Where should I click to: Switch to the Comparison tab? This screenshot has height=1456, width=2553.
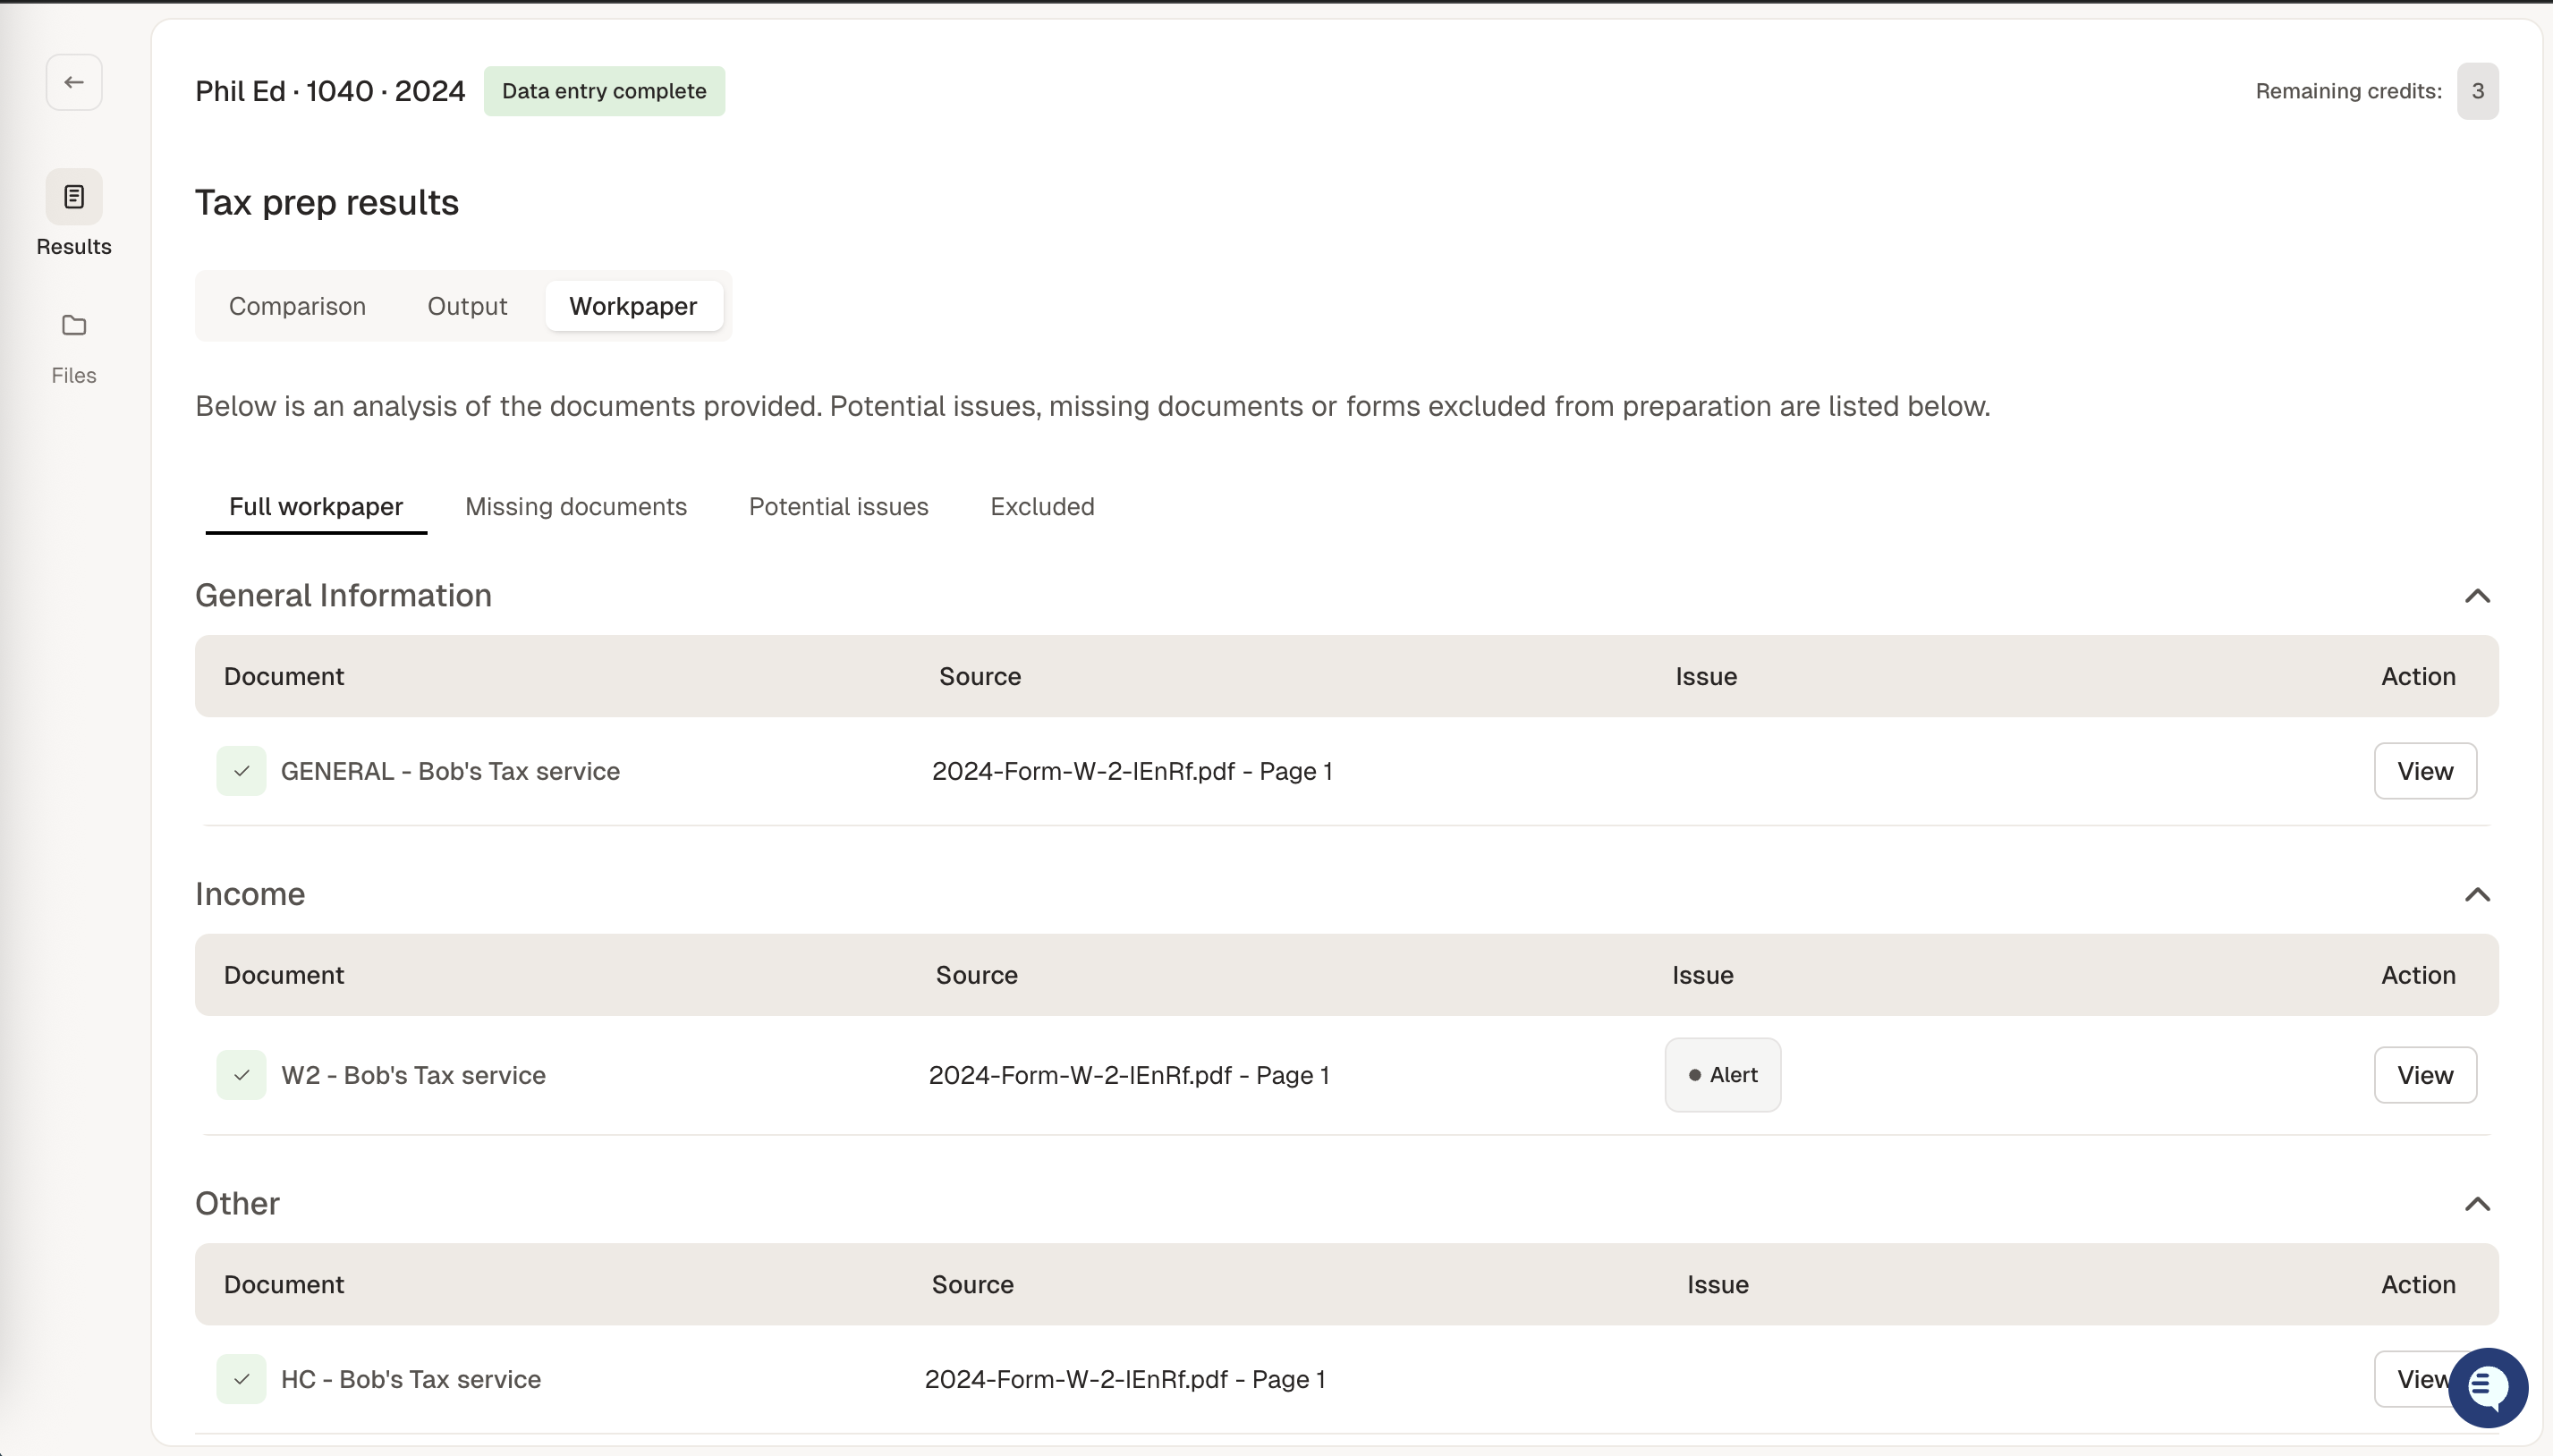click(x=297, y=306)
